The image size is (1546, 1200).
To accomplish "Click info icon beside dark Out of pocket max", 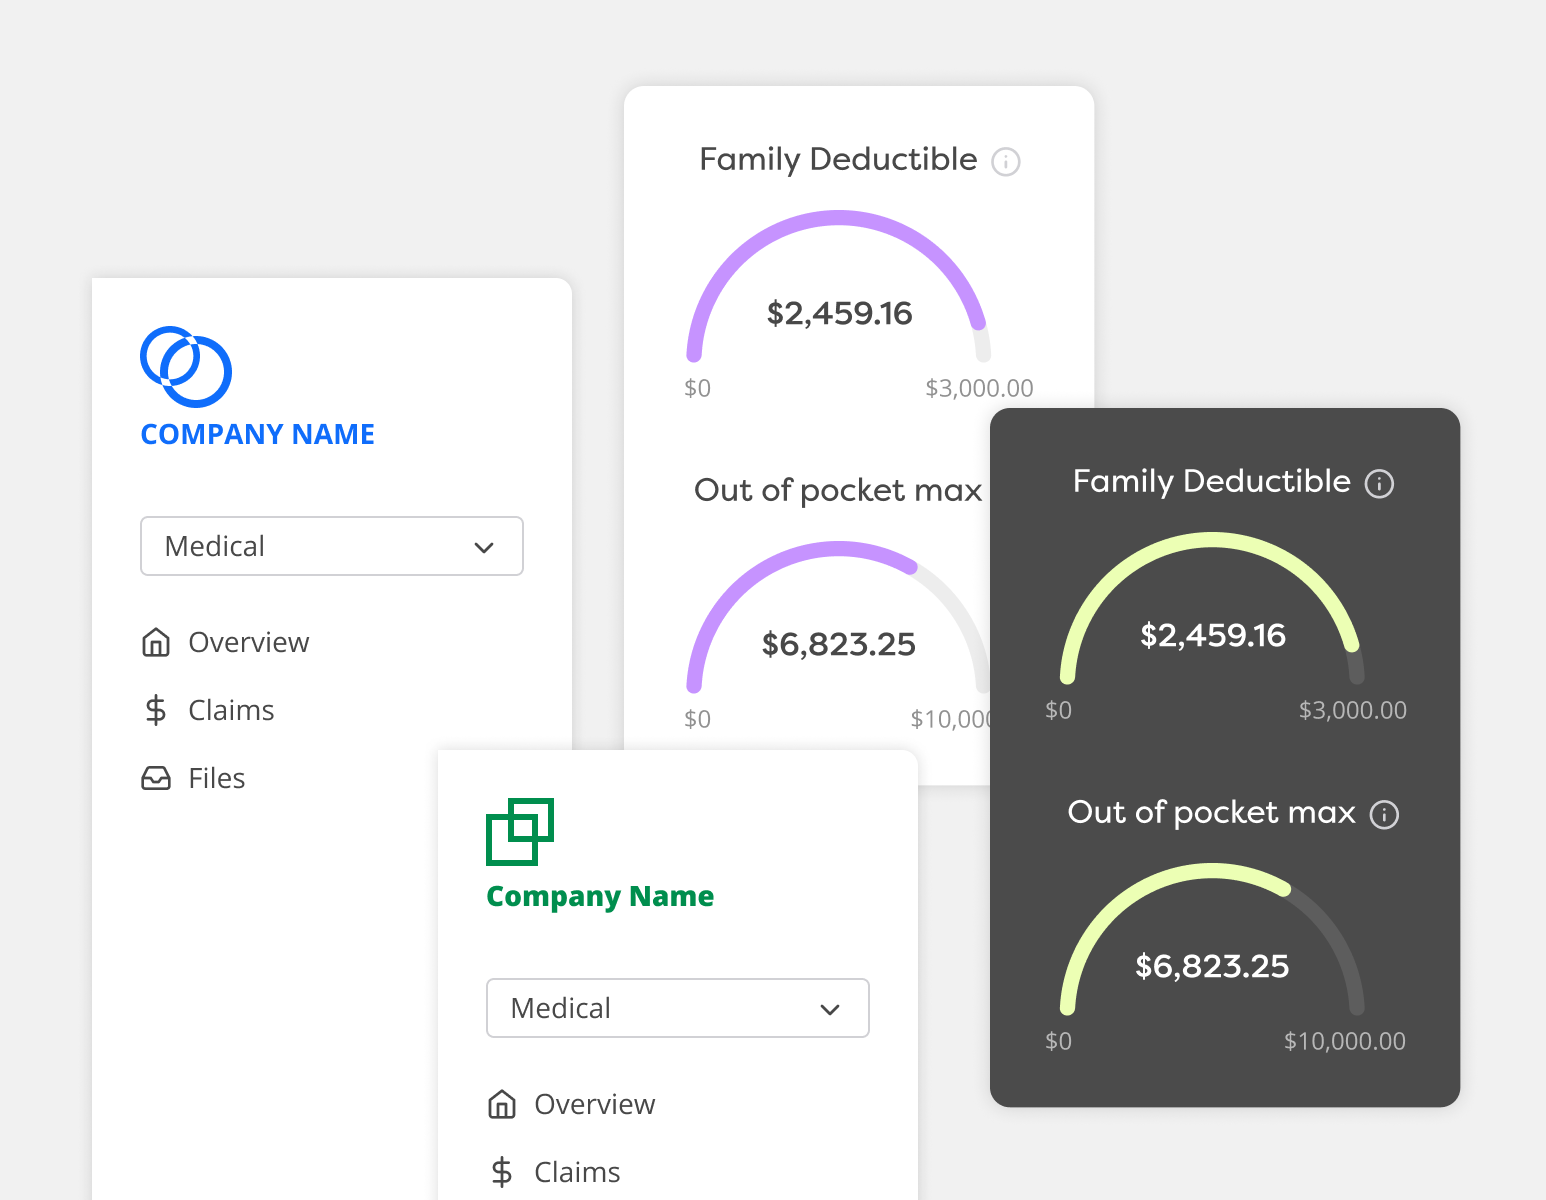I will pos(1384,815).
